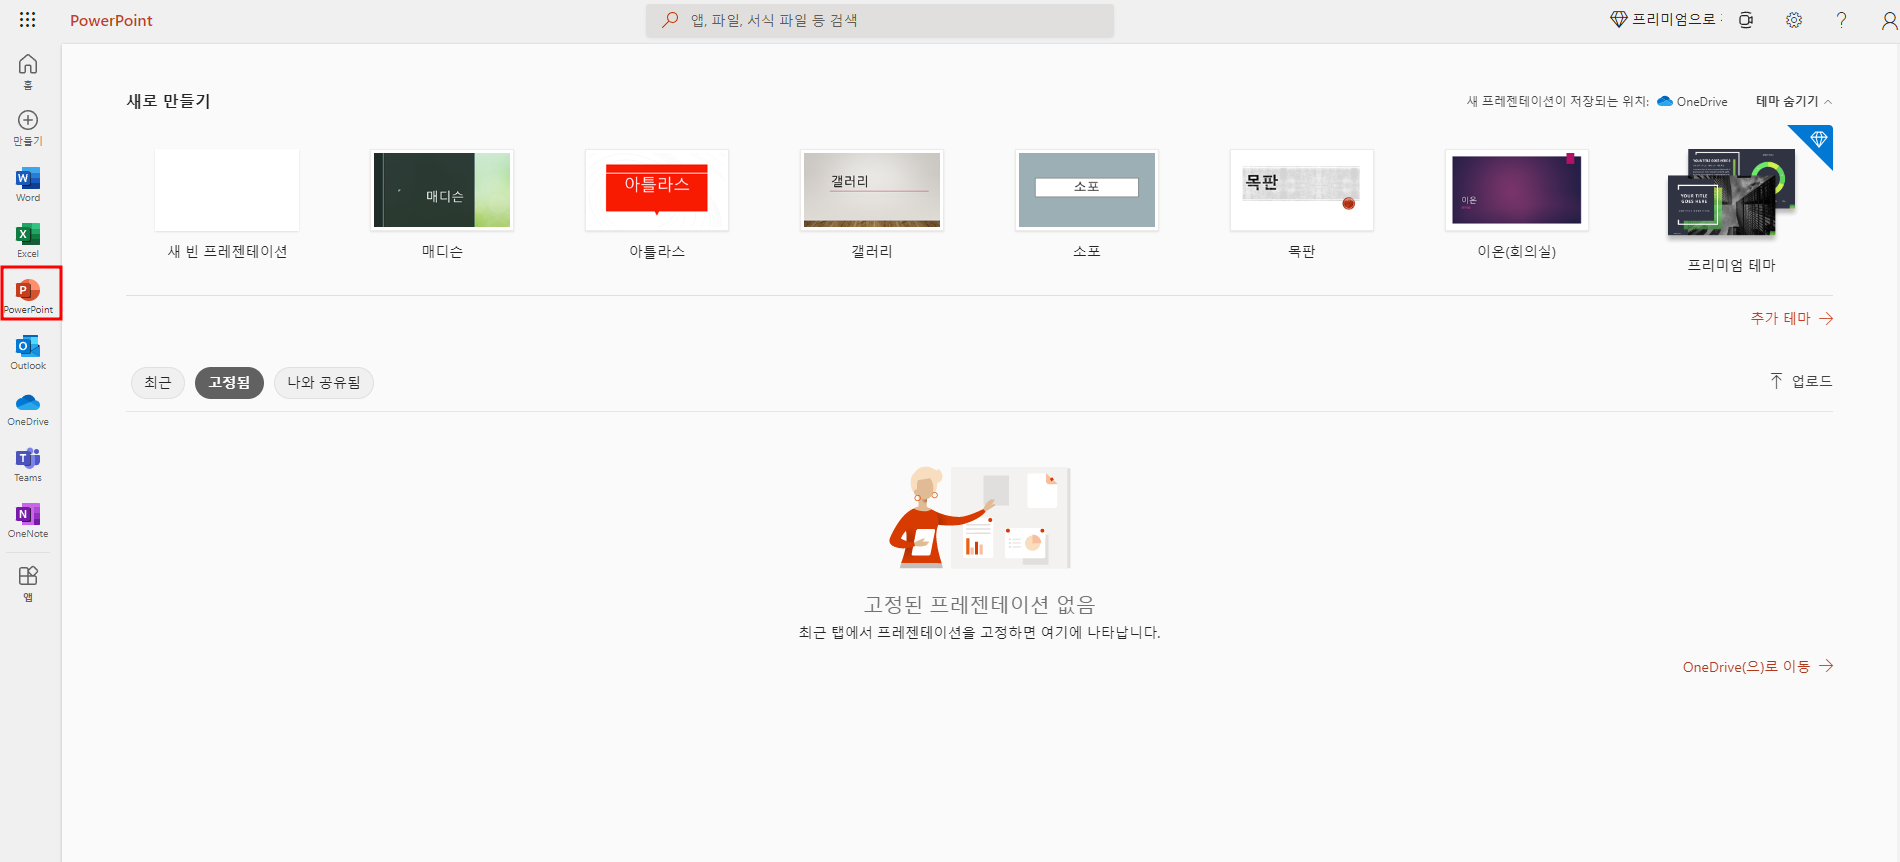Click the search magnifier icon
1900x862 pixels.
pos(670,20)
